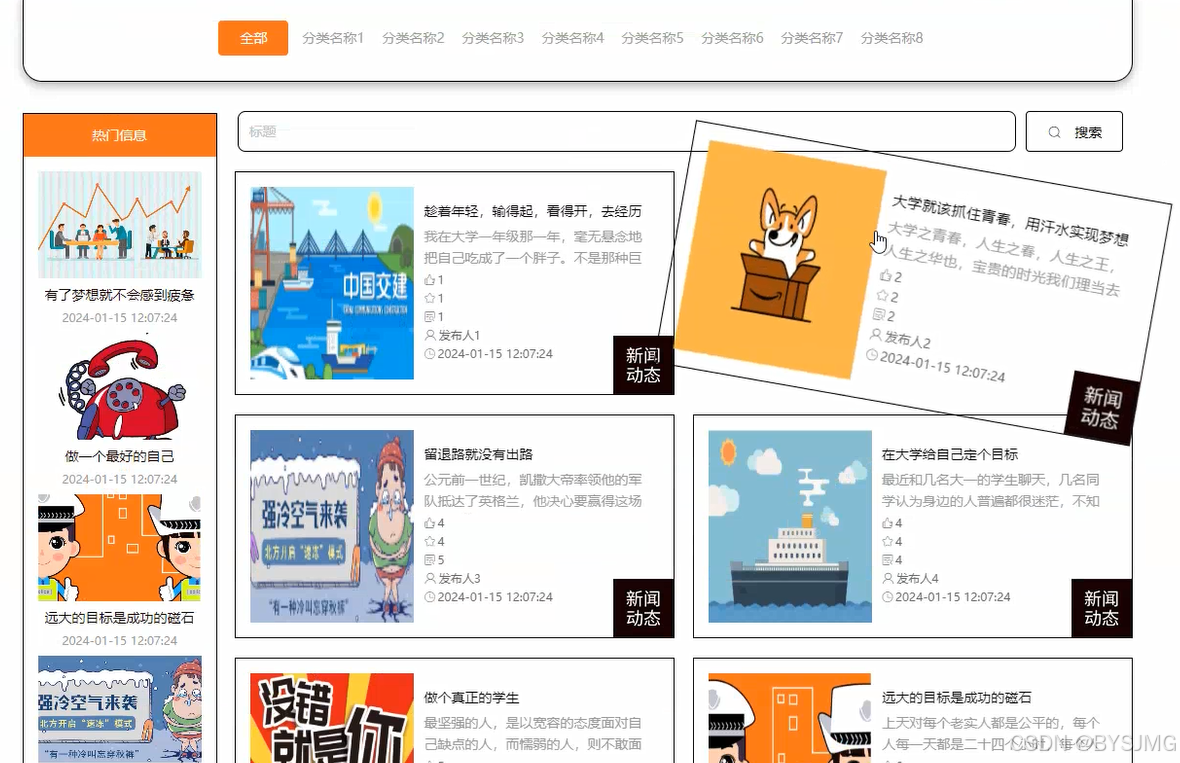Screen dimensions: 1180x763
Task: Click the 热门信息 sidebar header
Action: click(120, 135)
